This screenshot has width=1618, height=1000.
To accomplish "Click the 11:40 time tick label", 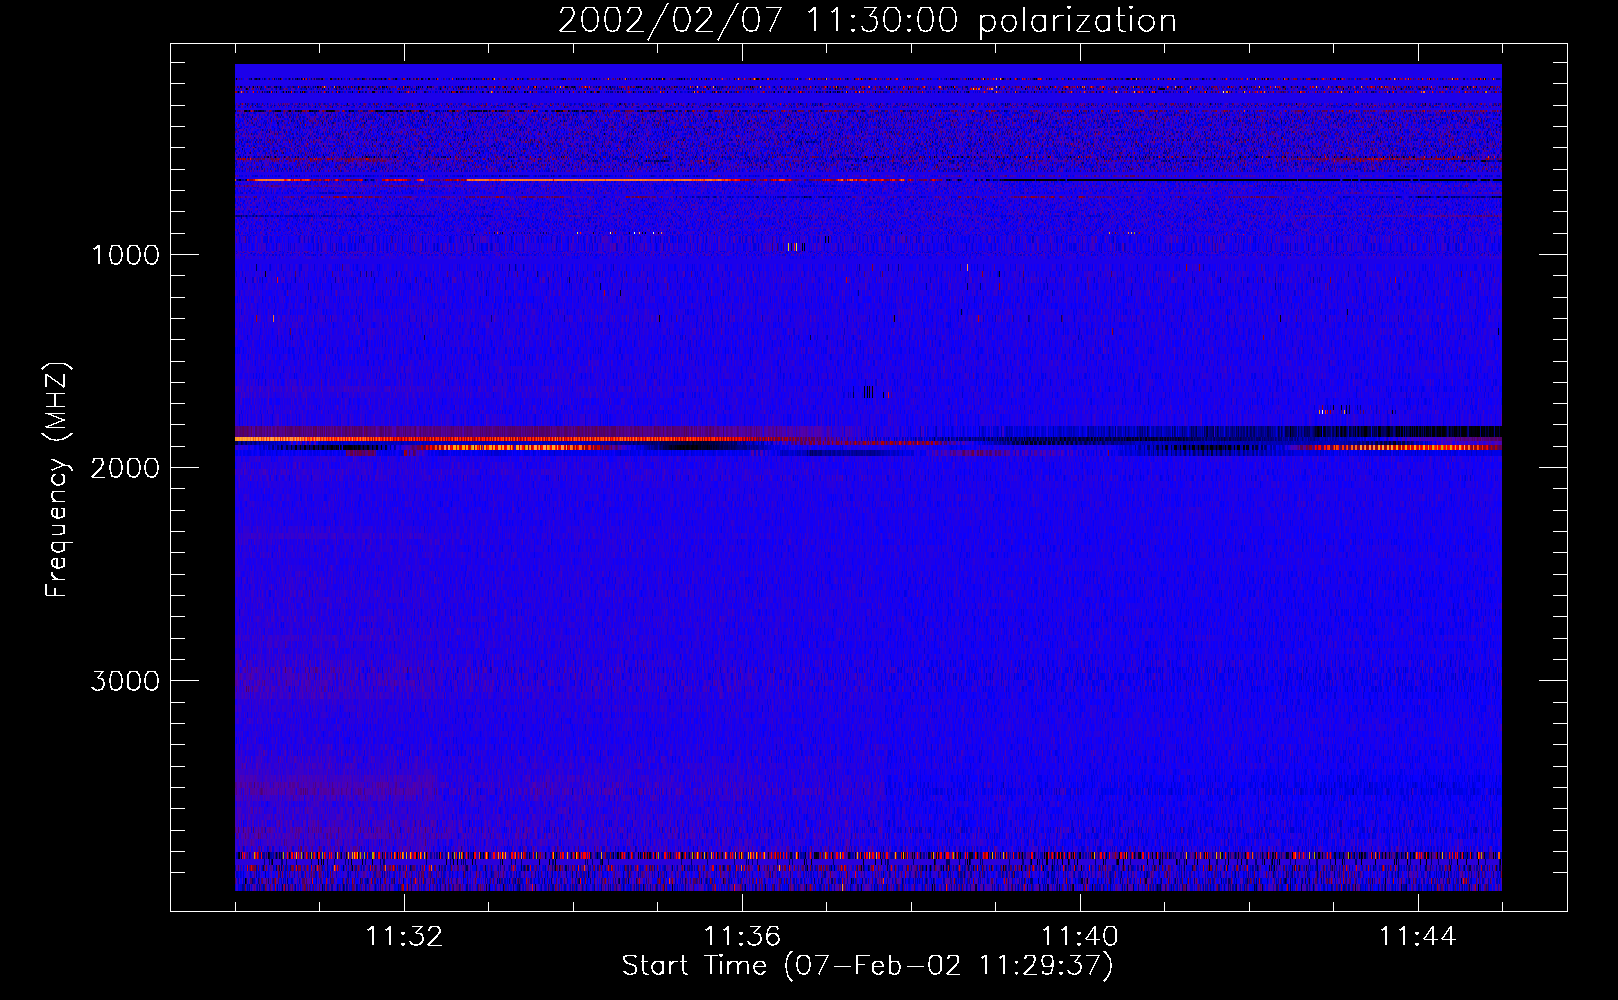I will tap(1080, 937).
